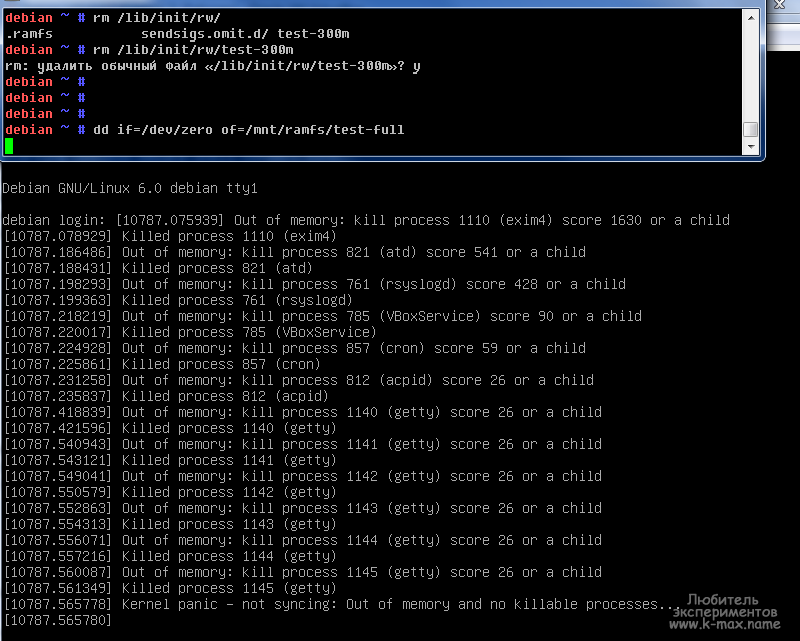800x641 pixels.
Task: Click the last timestamp '[10787.565780]'
Action: pyautogui.click(x=58, y=621)
